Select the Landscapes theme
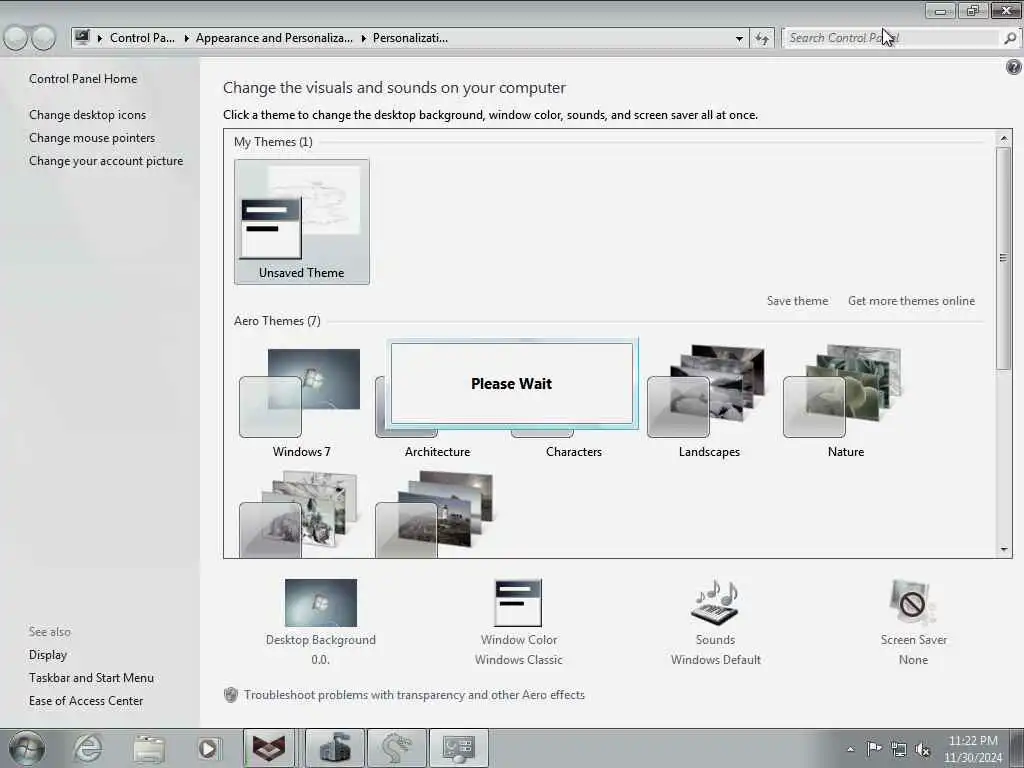1024x768 pixels. click(x=709, y=401)
